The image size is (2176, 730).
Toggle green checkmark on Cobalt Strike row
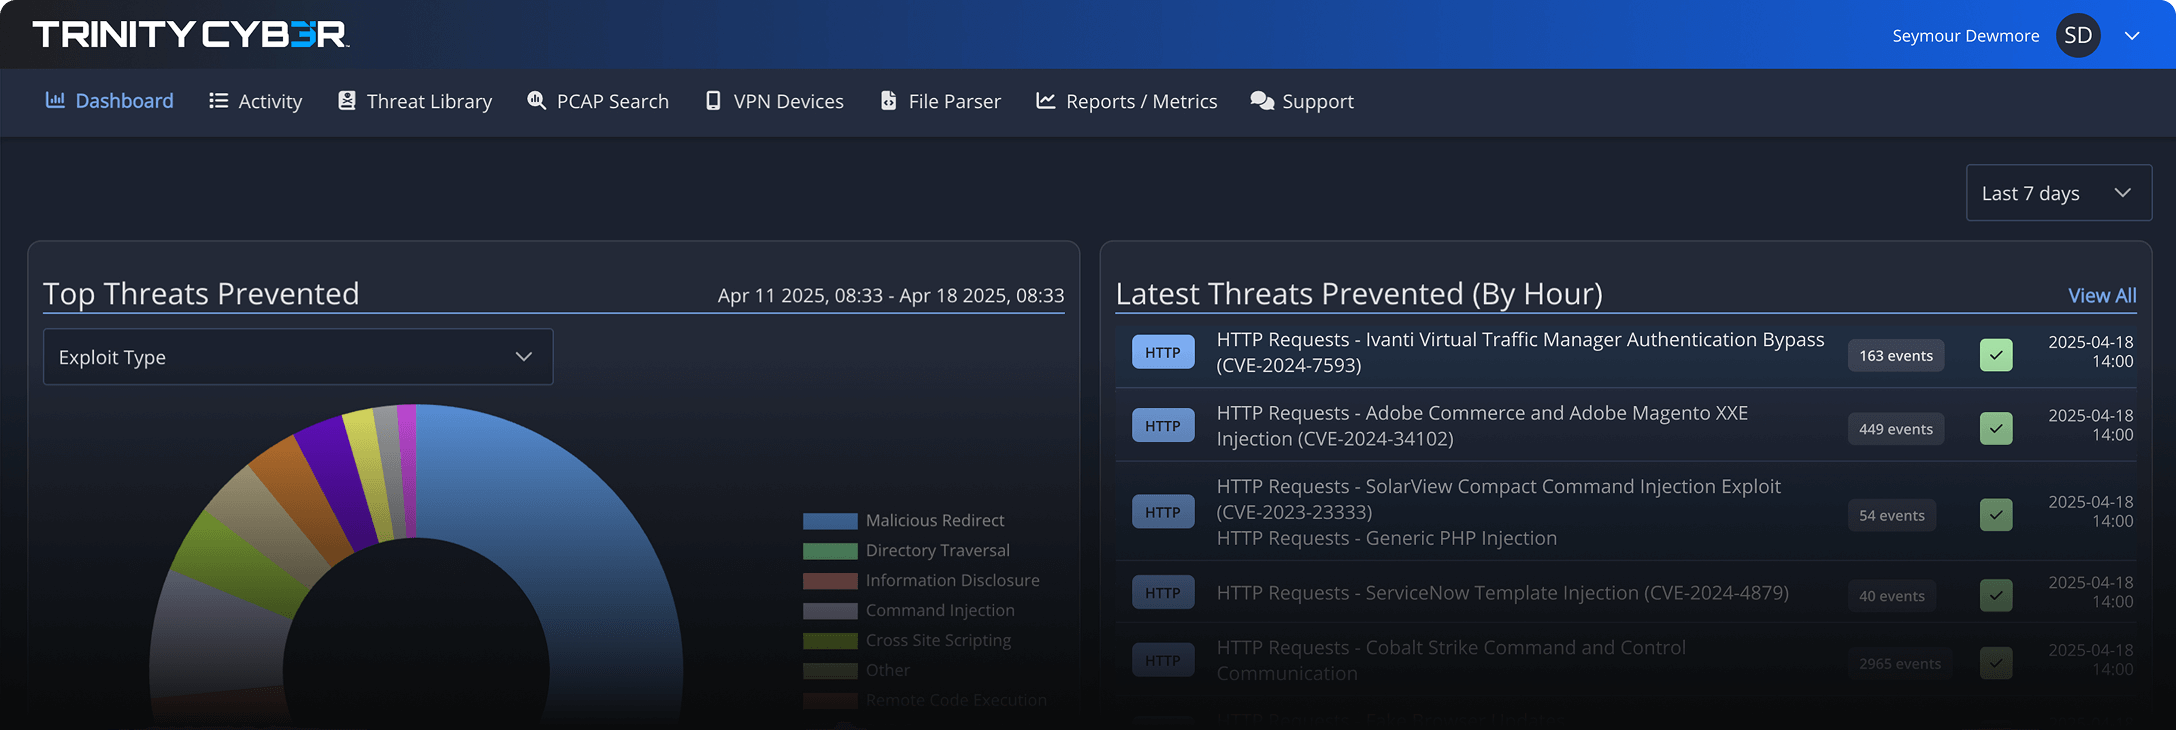pos(1996,663)
